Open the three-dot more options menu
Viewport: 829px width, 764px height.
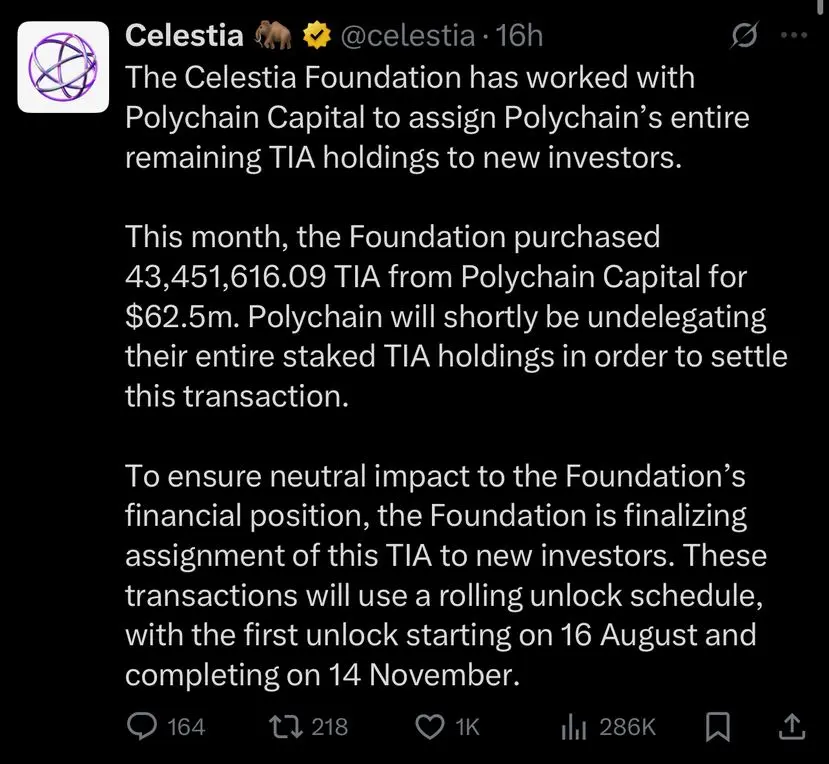794,35
